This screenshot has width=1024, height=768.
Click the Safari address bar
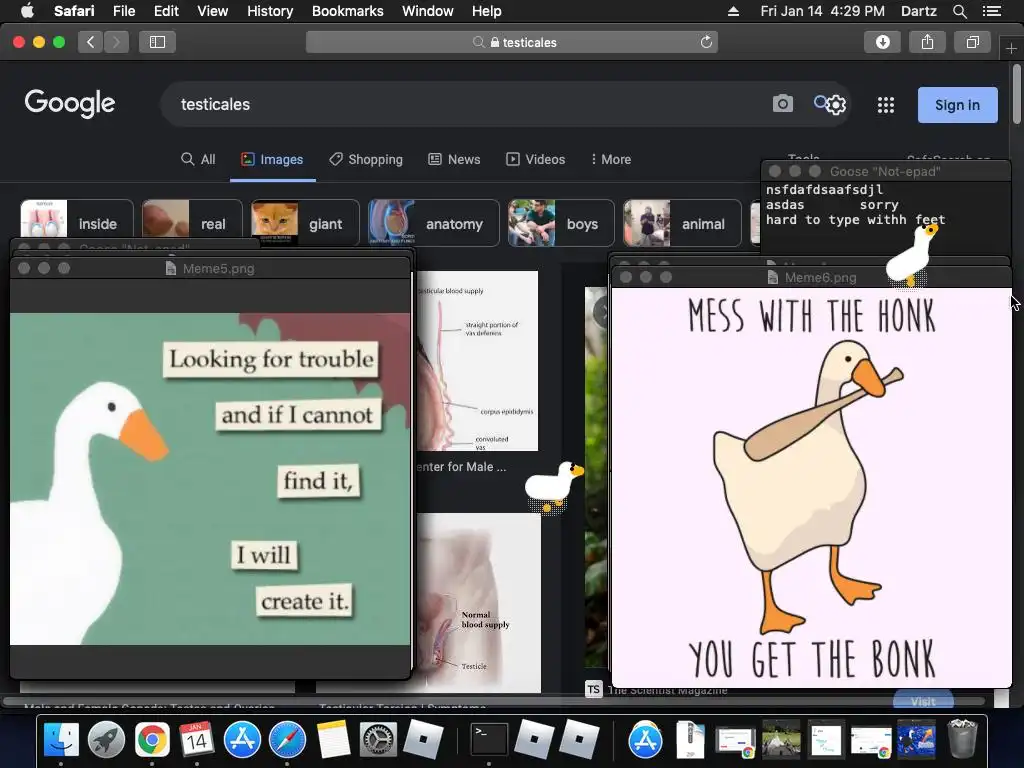(x=512, y=42)
